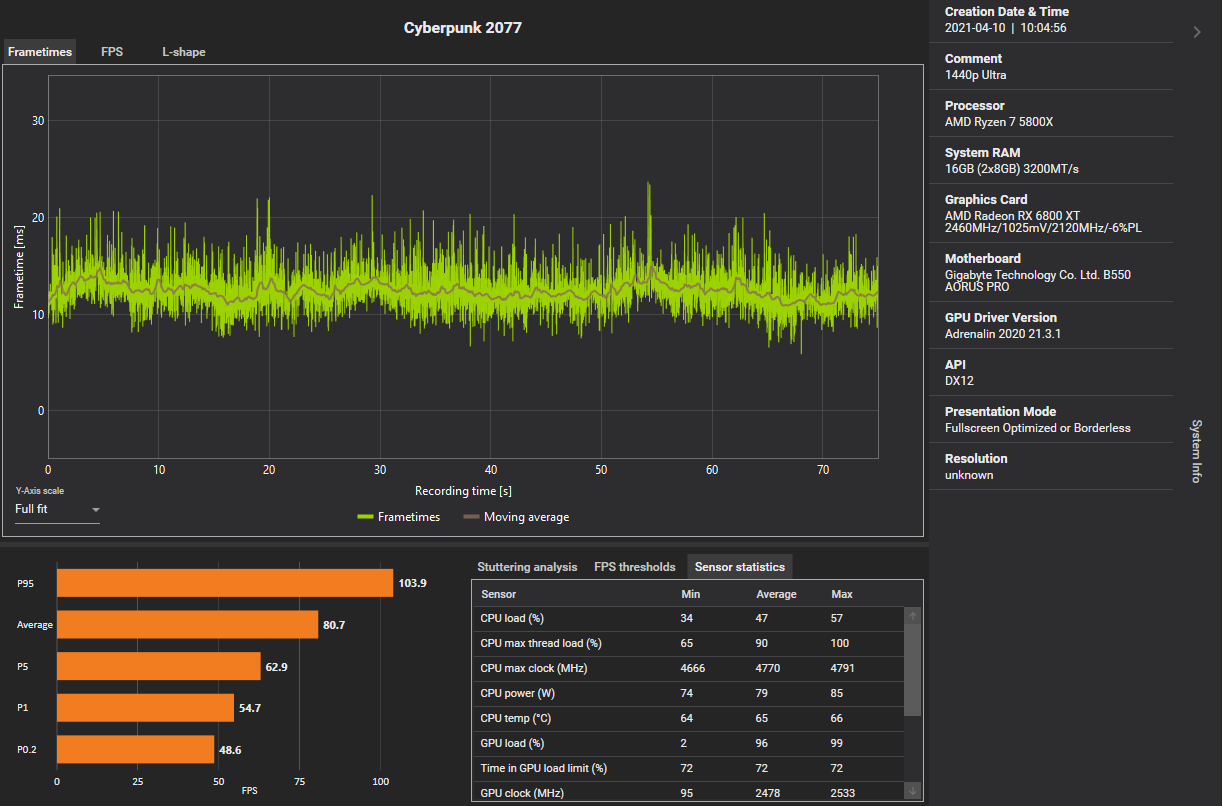Open the FPS thresholds tab
Viewport: 1222px width, 806px height.
pyautogui.click(x=635, y=567)
